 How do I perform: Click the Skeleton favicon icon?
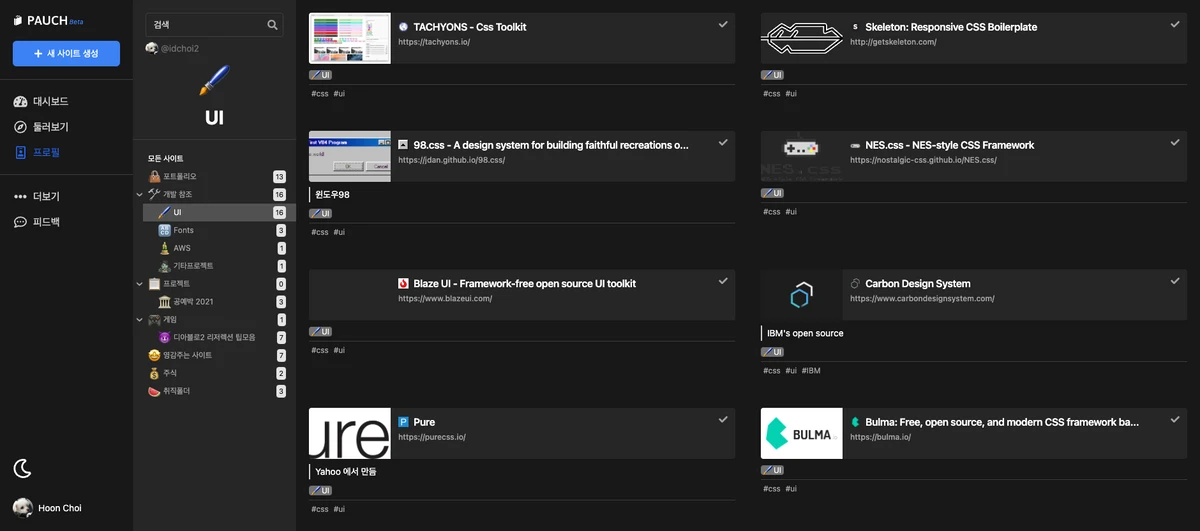pyautogui.click(x=856, y=27)
